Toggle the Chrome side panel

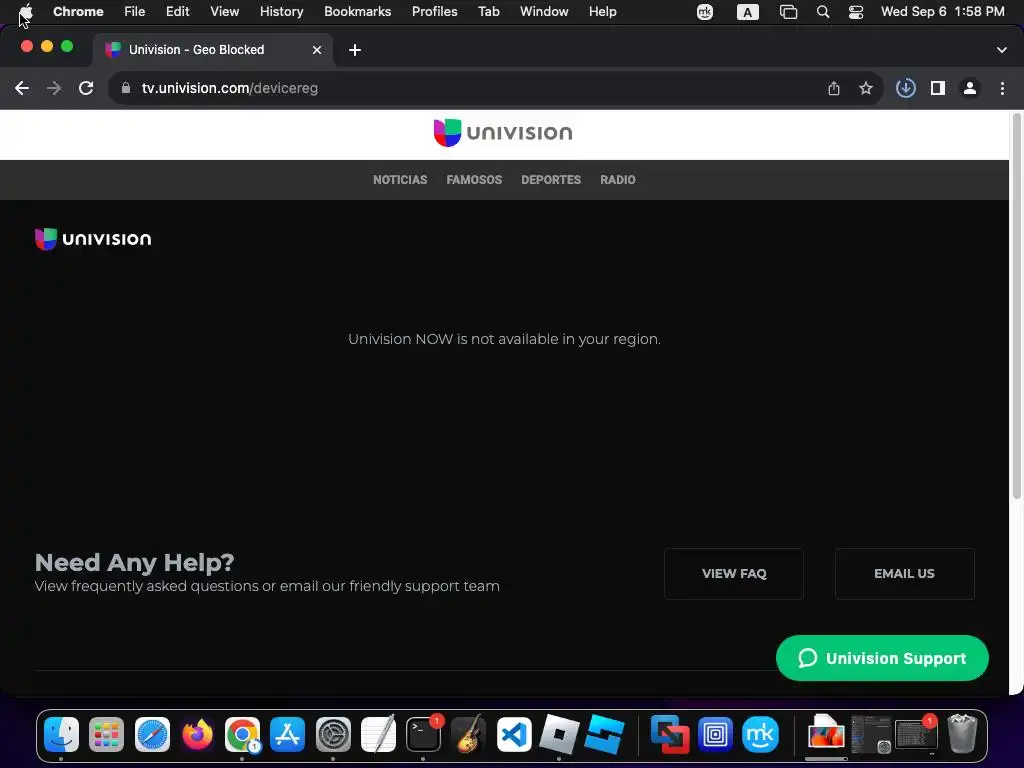(x=938, y=88)
